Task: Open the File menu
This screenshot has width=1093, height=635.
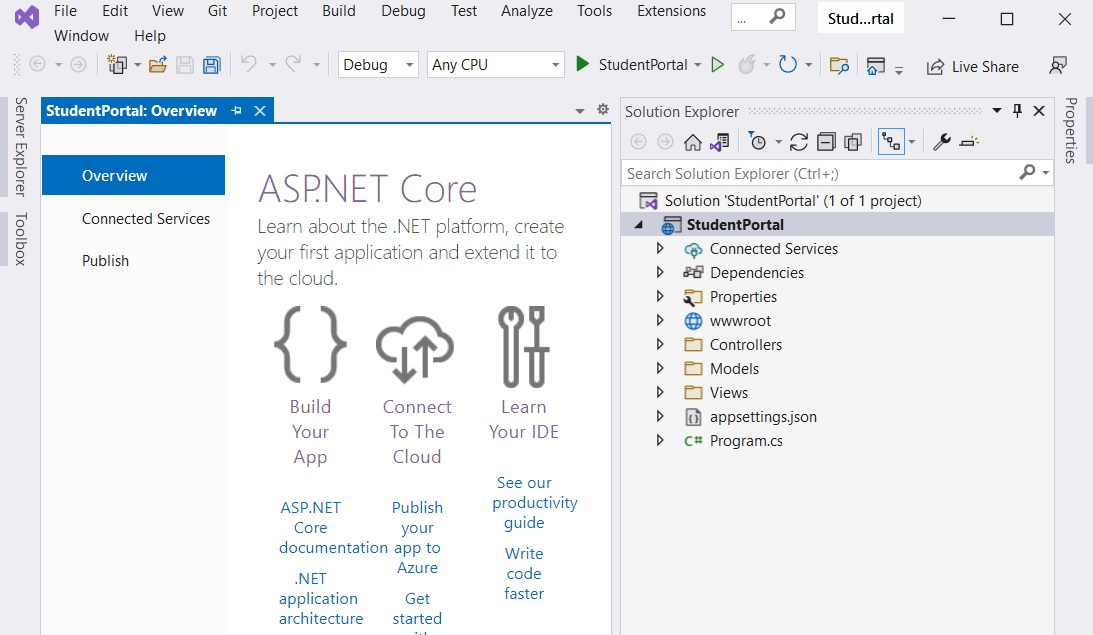Action: tap(65, 11)
